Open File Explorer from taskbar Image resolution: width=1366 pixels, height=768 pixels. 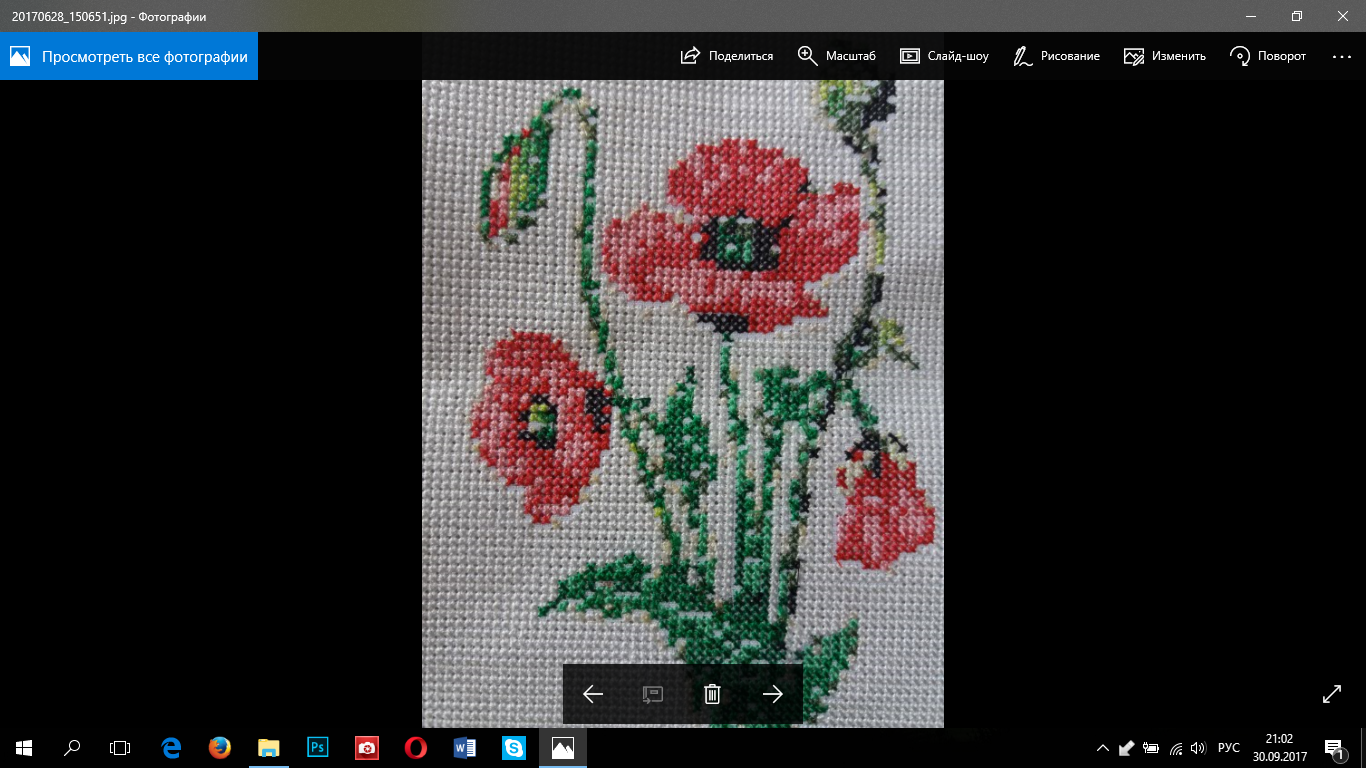(x=269, y=747)
